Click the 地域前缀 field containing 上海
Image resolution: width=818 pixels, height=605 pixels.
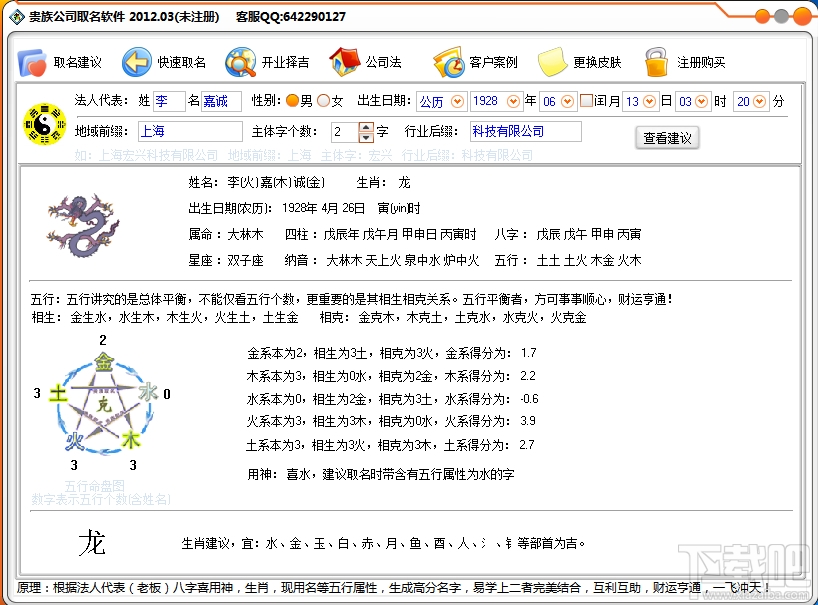click(190, 131)
